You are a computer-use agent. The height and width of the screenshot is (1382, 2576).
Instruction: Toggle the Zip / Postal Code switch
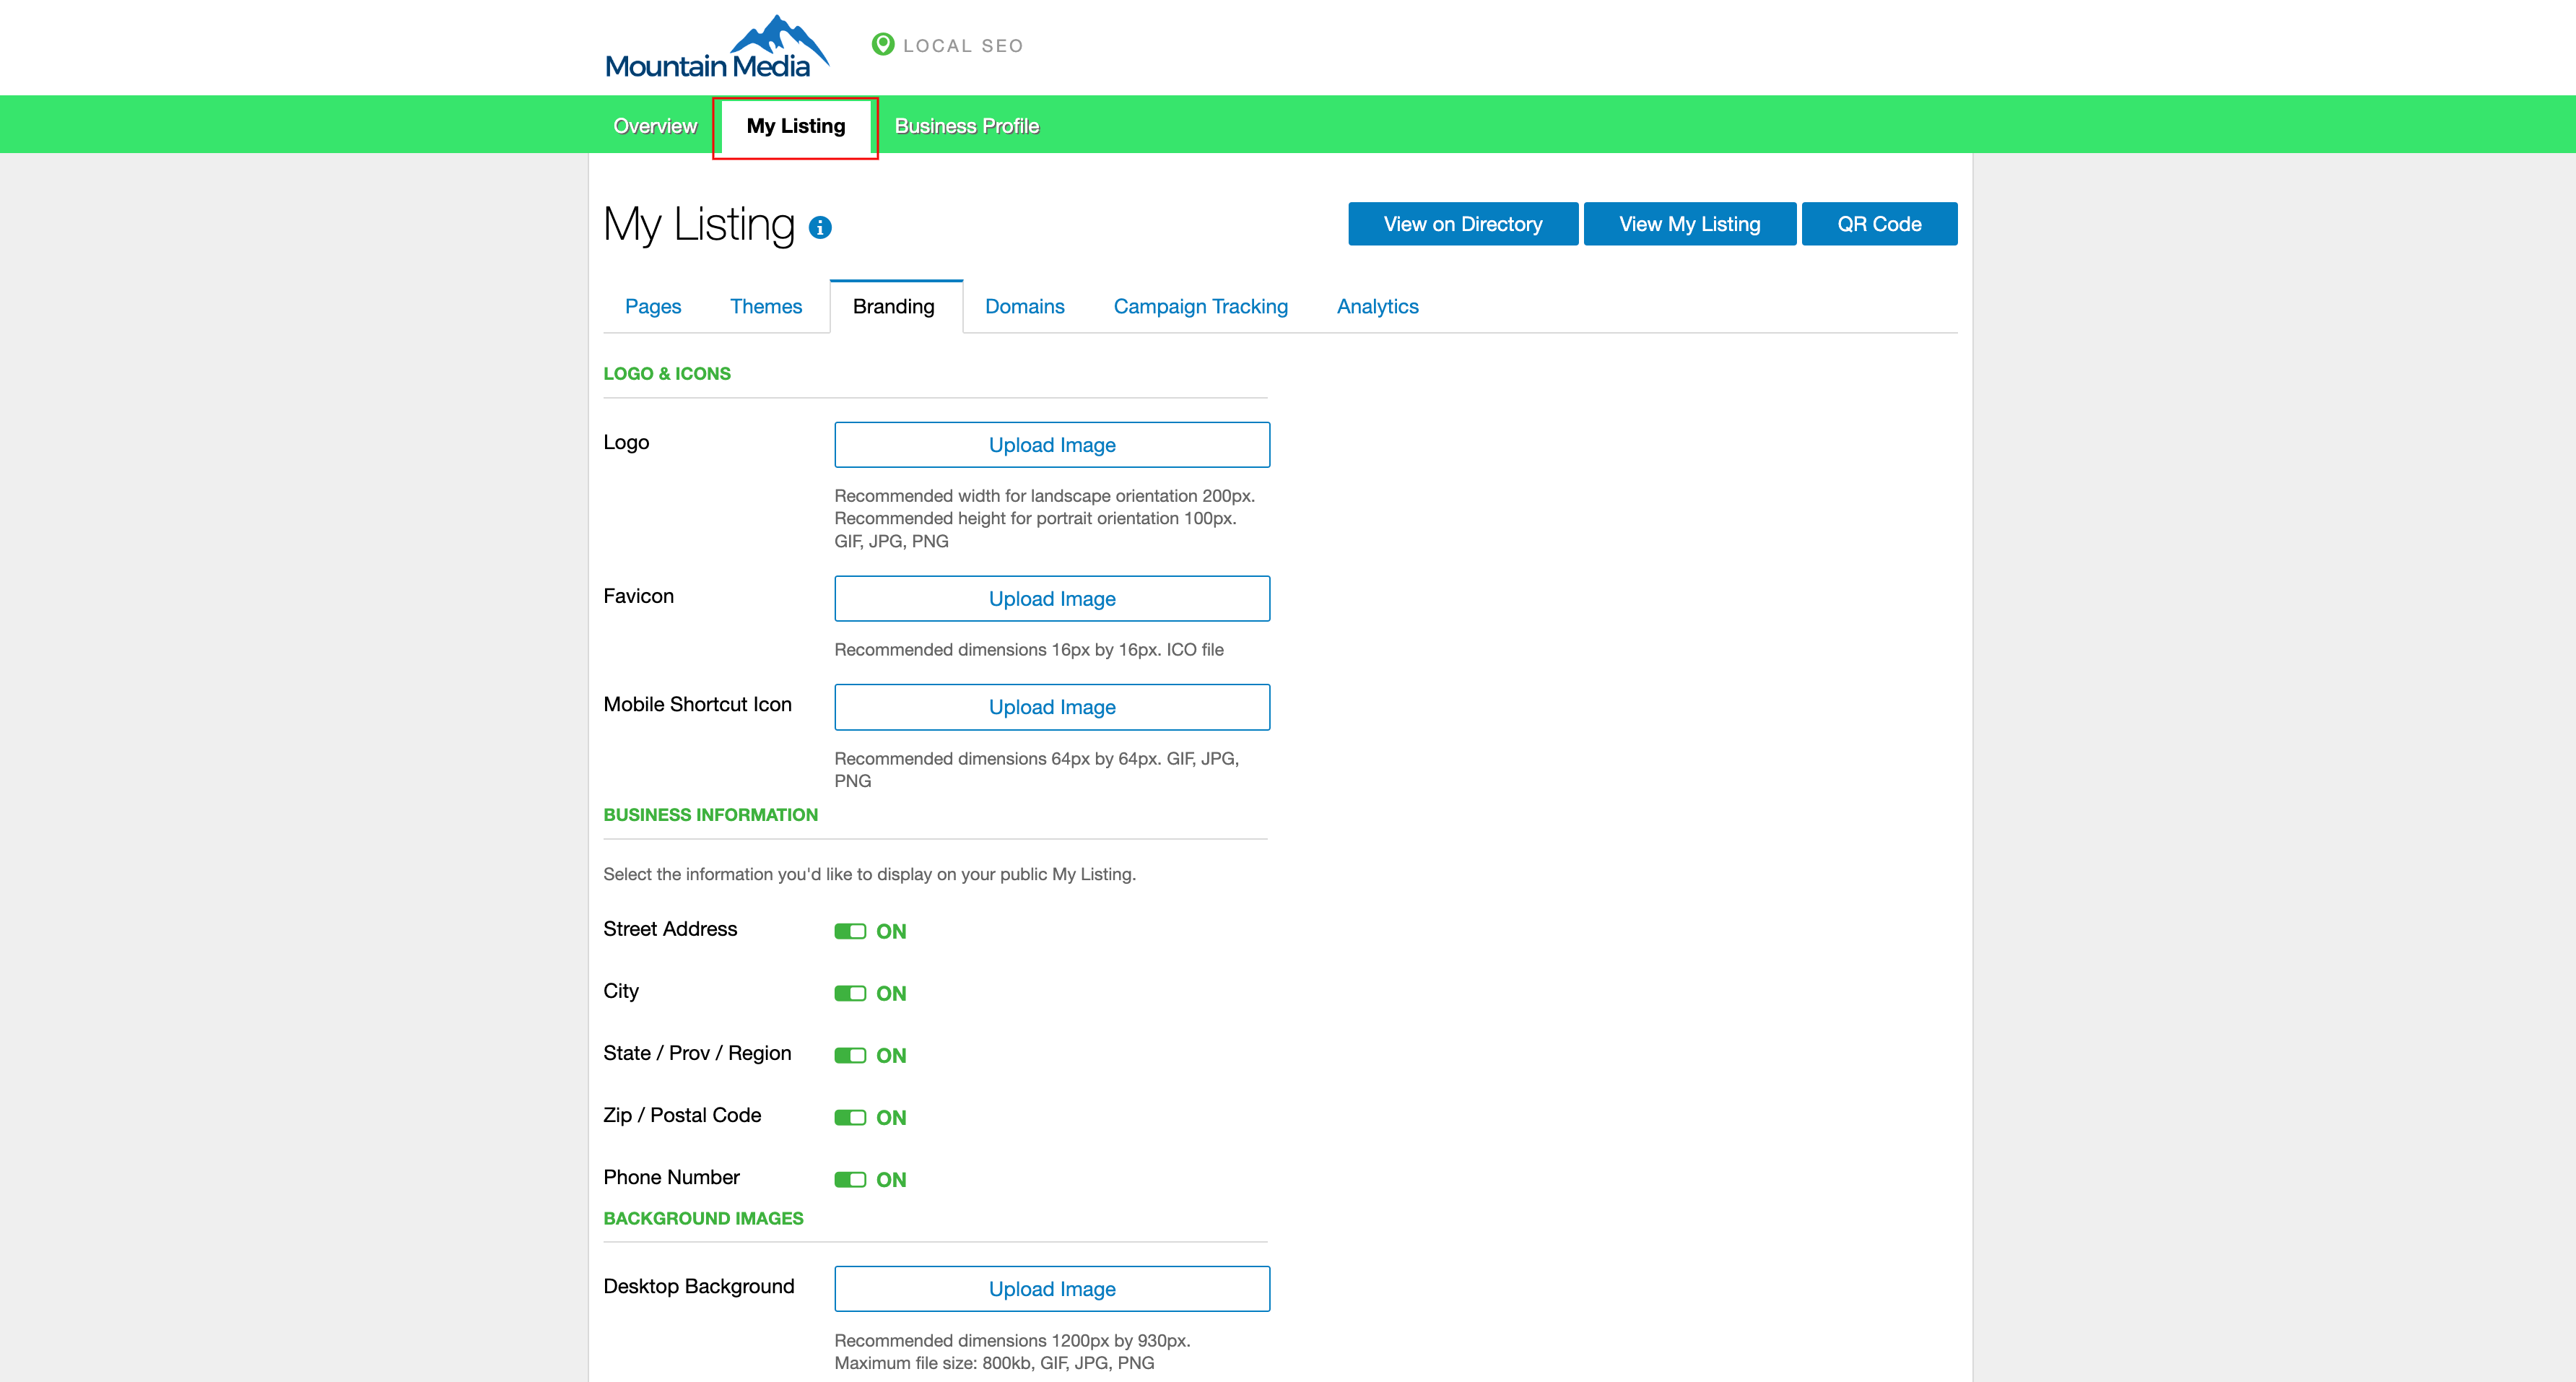pos(850,1117)
